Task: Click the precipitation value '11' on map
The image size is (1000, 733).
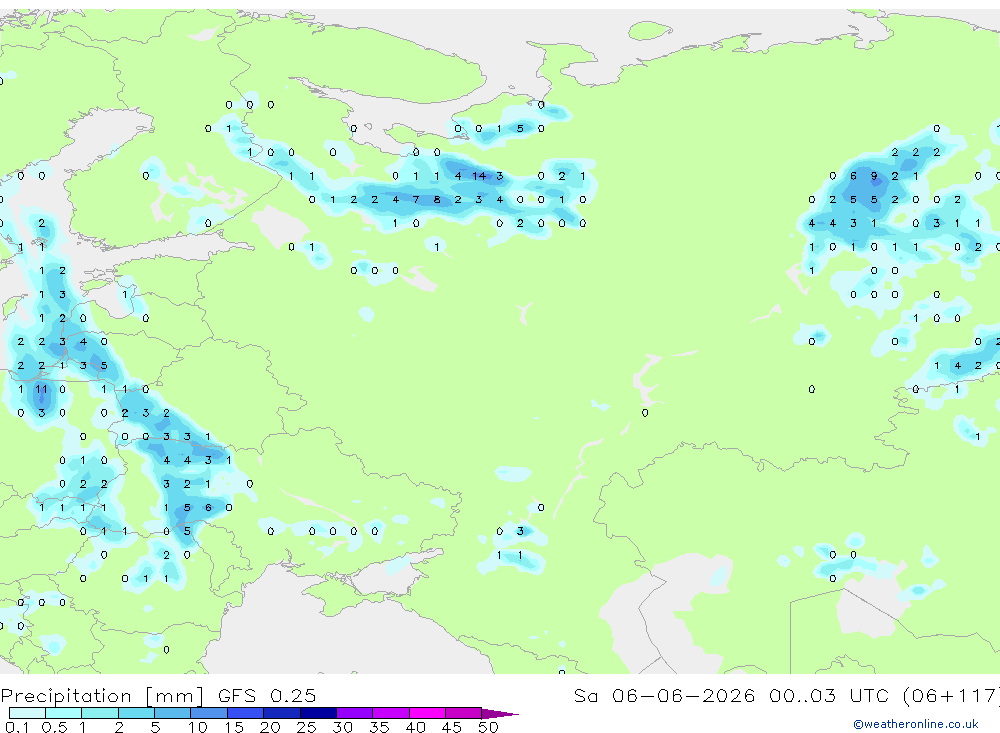Action: (41, 389)
